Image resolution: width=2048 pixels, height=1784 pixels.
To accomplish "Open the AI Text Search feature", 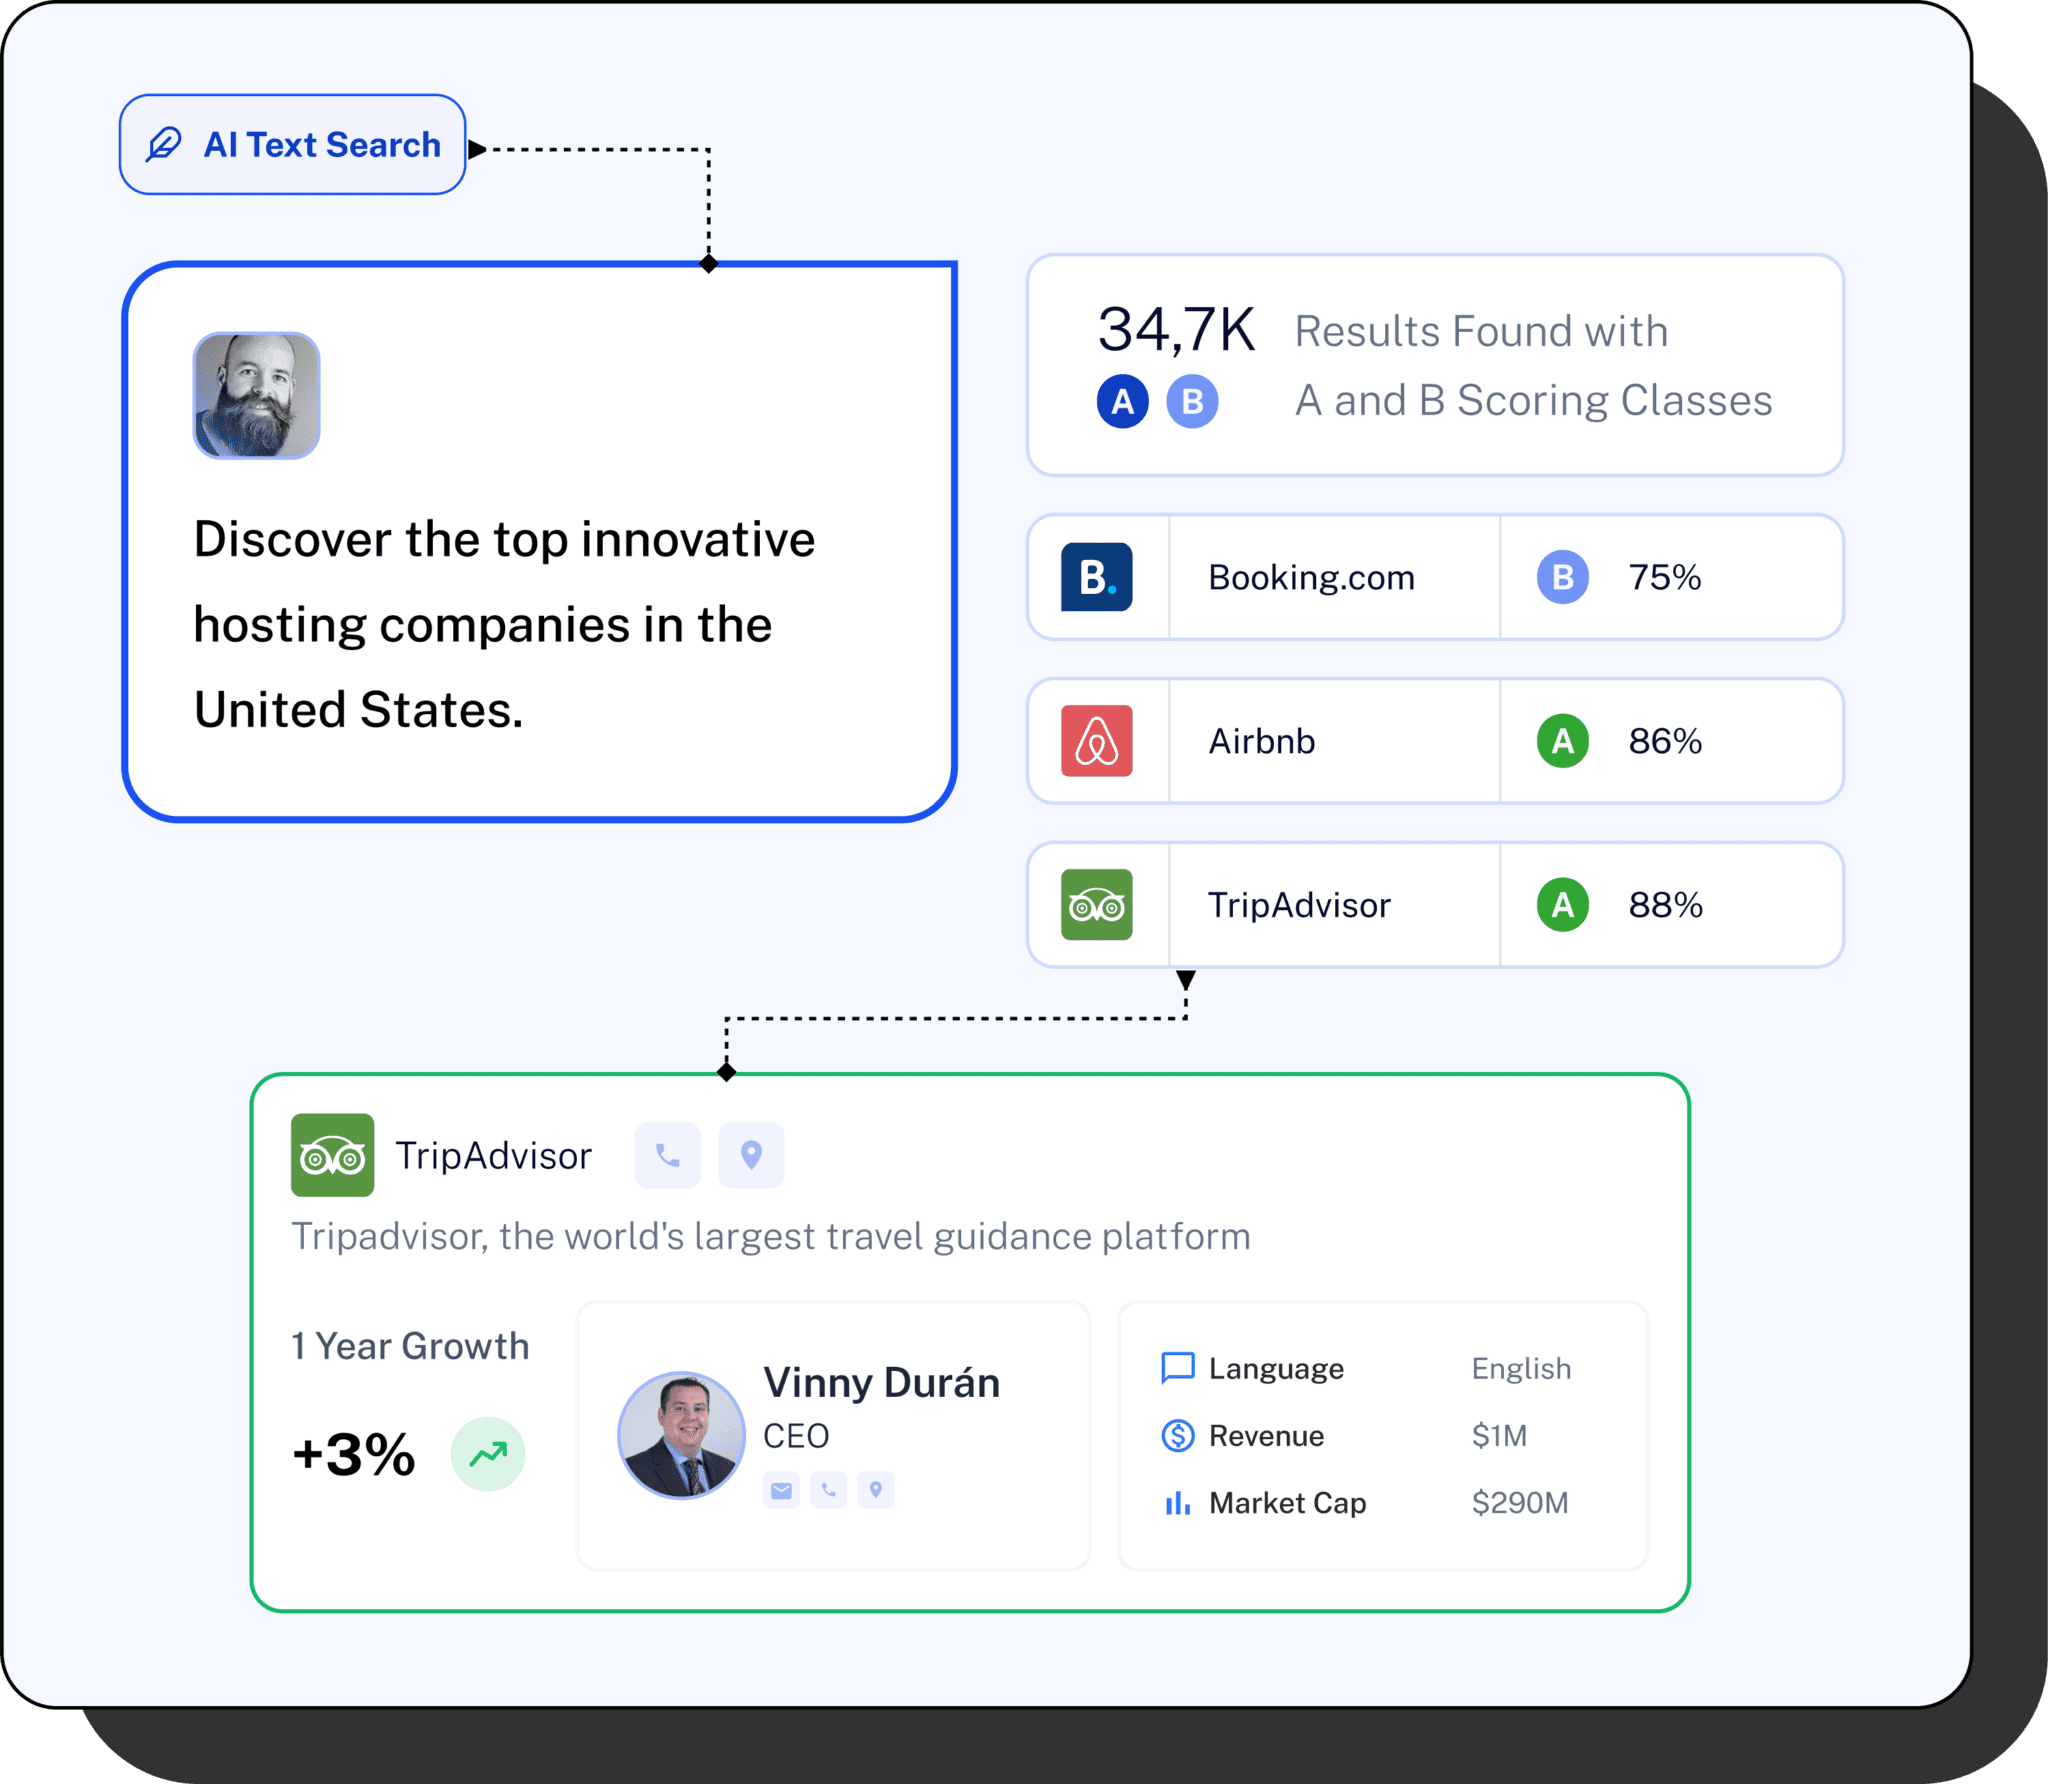I will pos(292,145).
